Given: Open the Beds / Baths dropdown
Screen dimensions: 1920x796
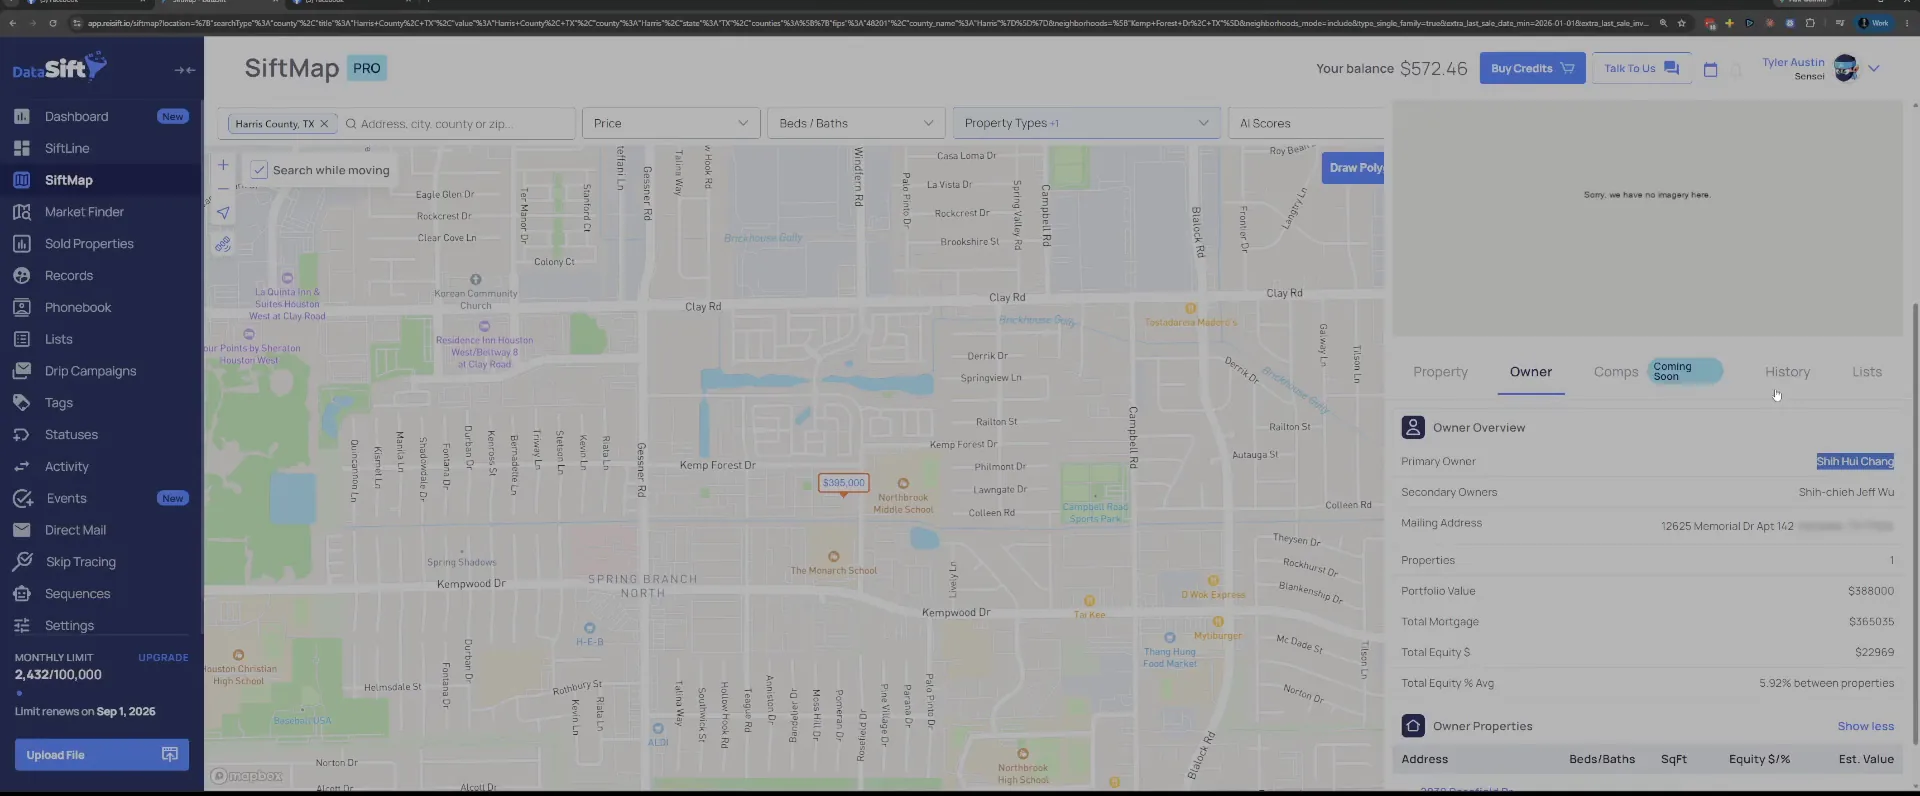Looking at the screenshot, I should click(856, 123).
